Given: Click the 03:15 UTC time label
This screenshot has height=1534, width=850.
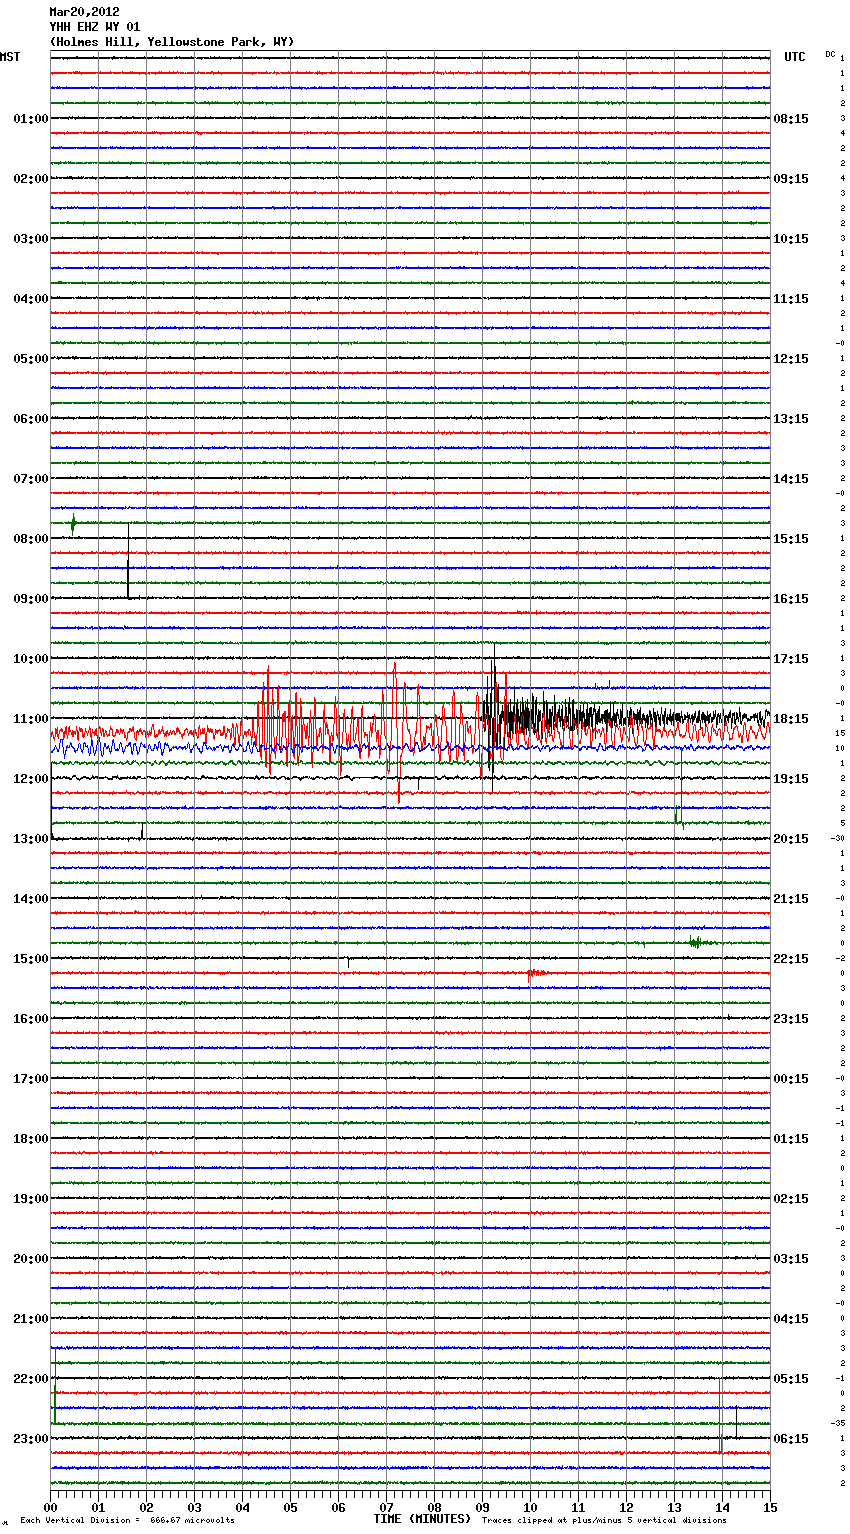Looking at the screenshot, I should coord(791,1259).
